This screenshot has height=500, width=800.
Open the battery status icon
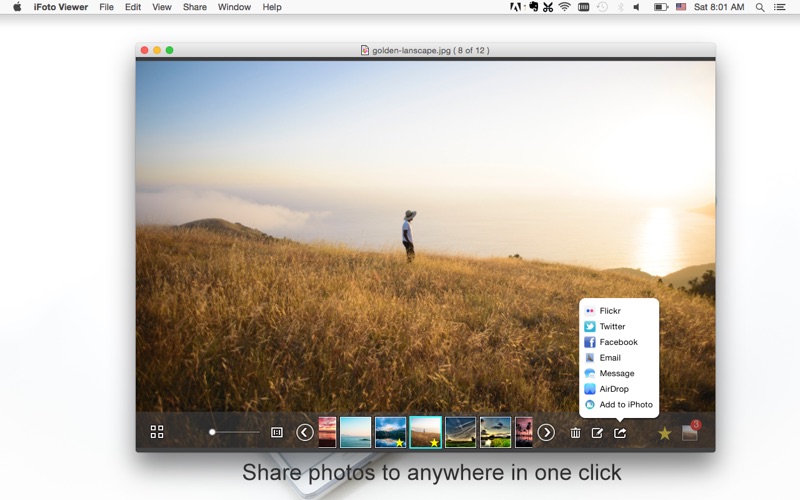coord(661,7)
